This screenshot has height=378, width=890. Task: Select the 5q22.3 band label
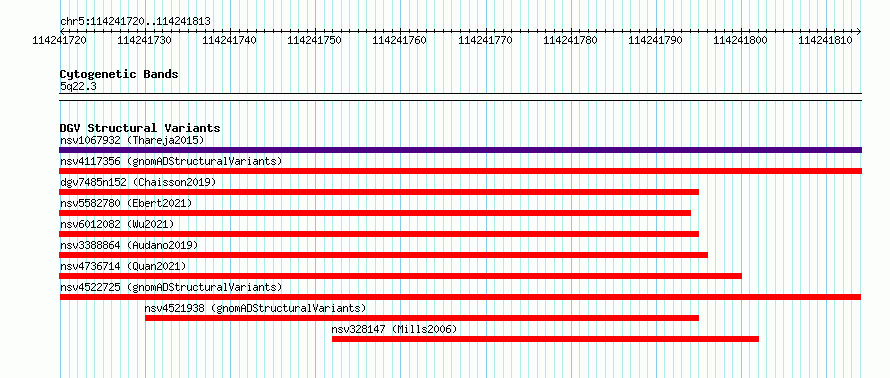(x=77, y=86)
